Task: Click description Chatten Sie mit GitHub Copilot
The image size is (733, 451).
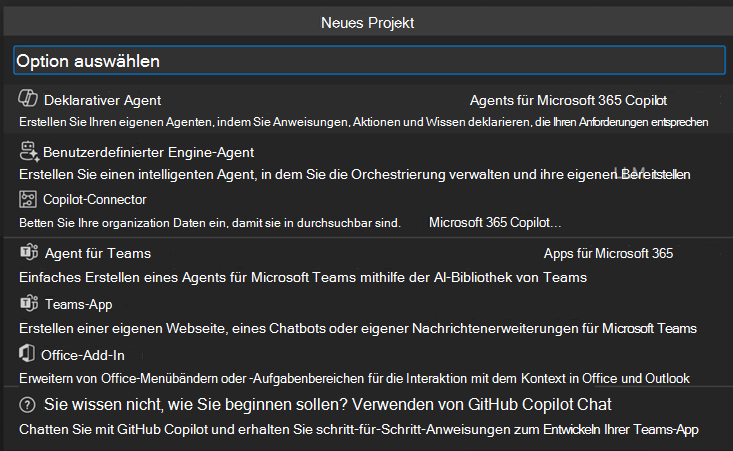Action: pos(359,430)
